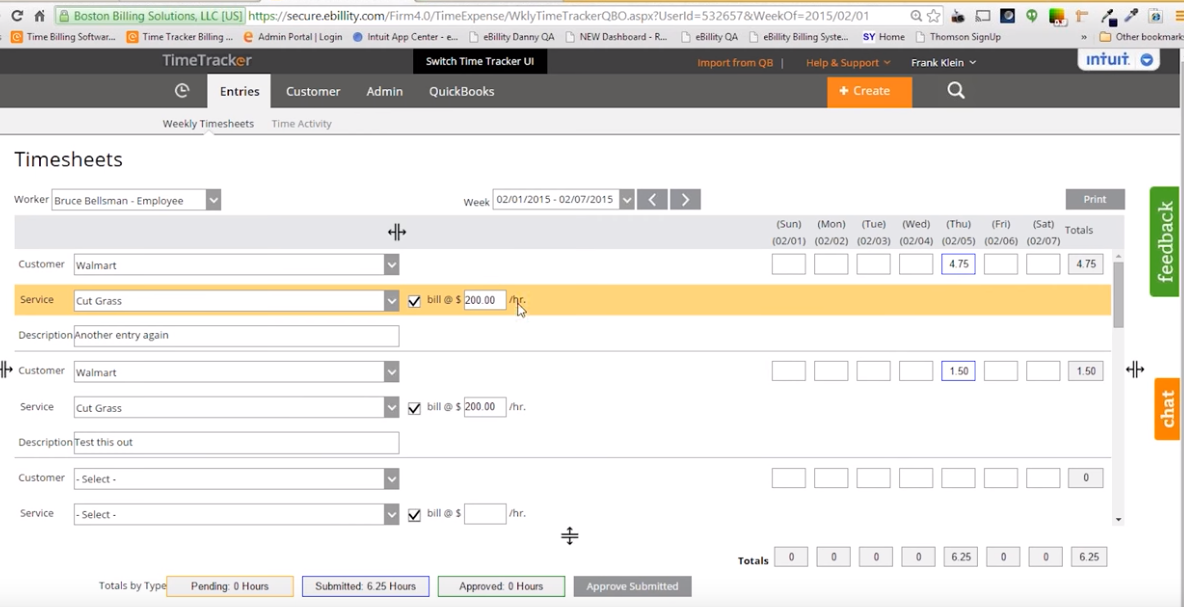This screenshot has width=1184, height=607.
Task: Open the Customer tab
Action: [x=313, y=91]
